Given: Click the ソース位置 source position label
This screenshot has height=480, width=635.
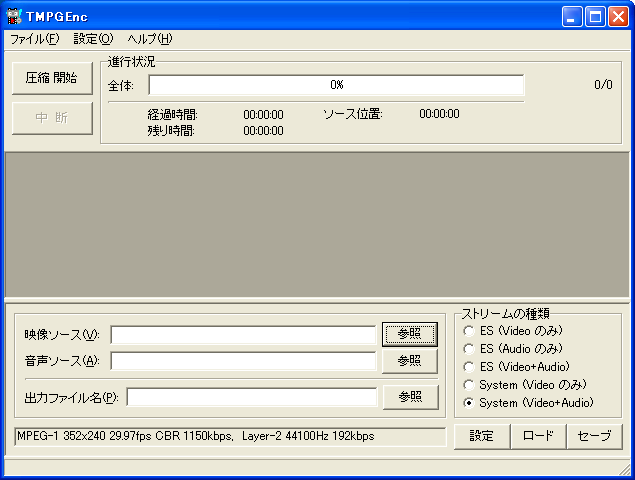Looking at the screenshot, I should (353, 114).
